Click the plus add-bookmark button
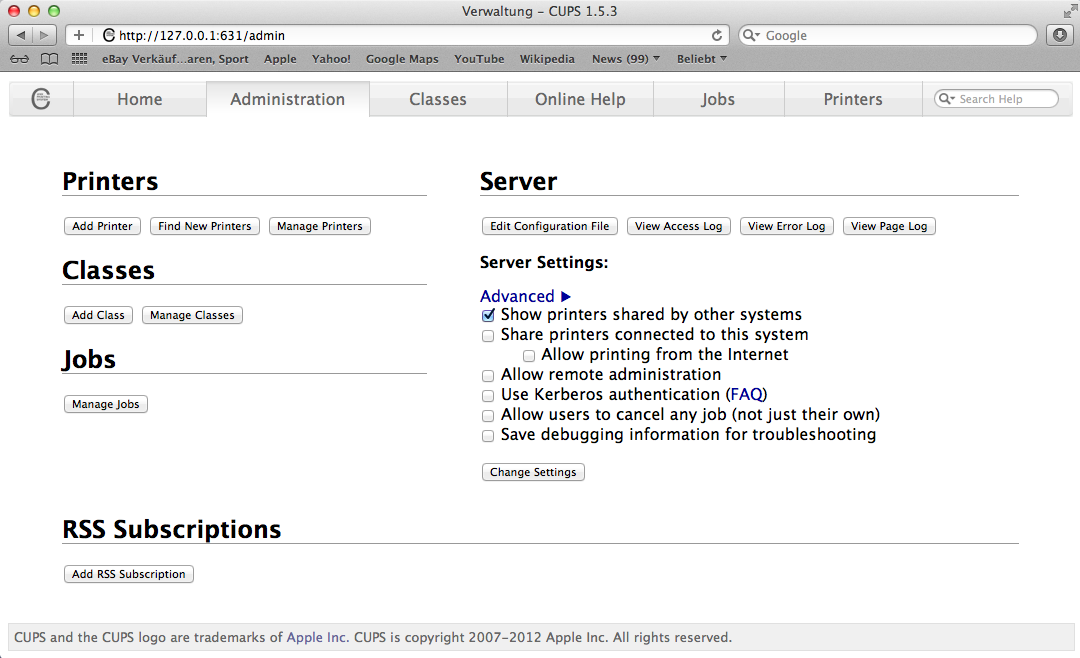The width and height of the screenshot is (1080, 658). coord(79,35)
